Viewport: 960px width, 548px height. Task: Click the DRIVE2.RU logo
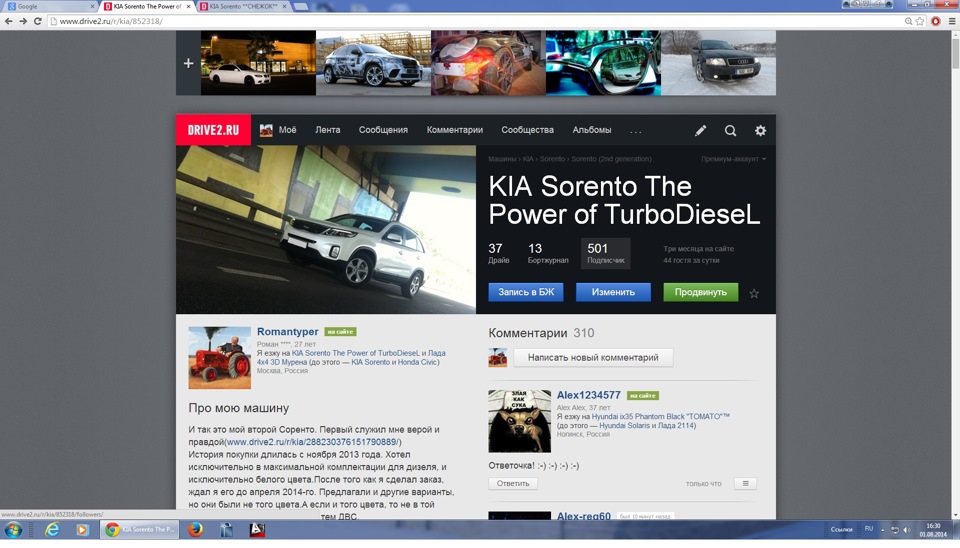coord(213,130)
